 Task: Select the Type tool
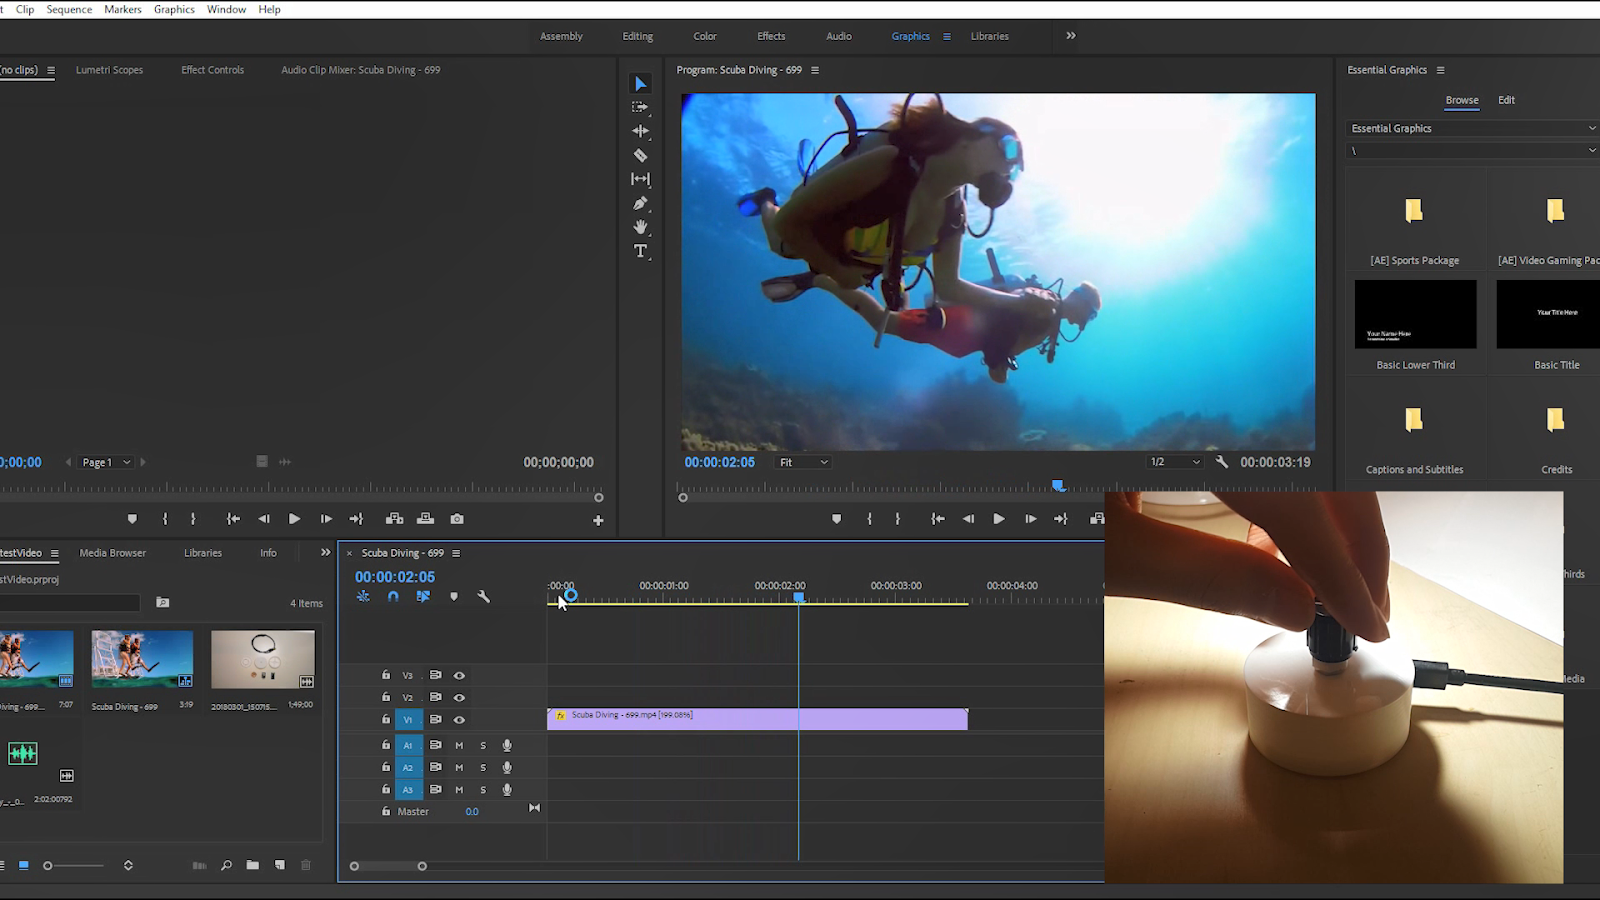[640, 251]
